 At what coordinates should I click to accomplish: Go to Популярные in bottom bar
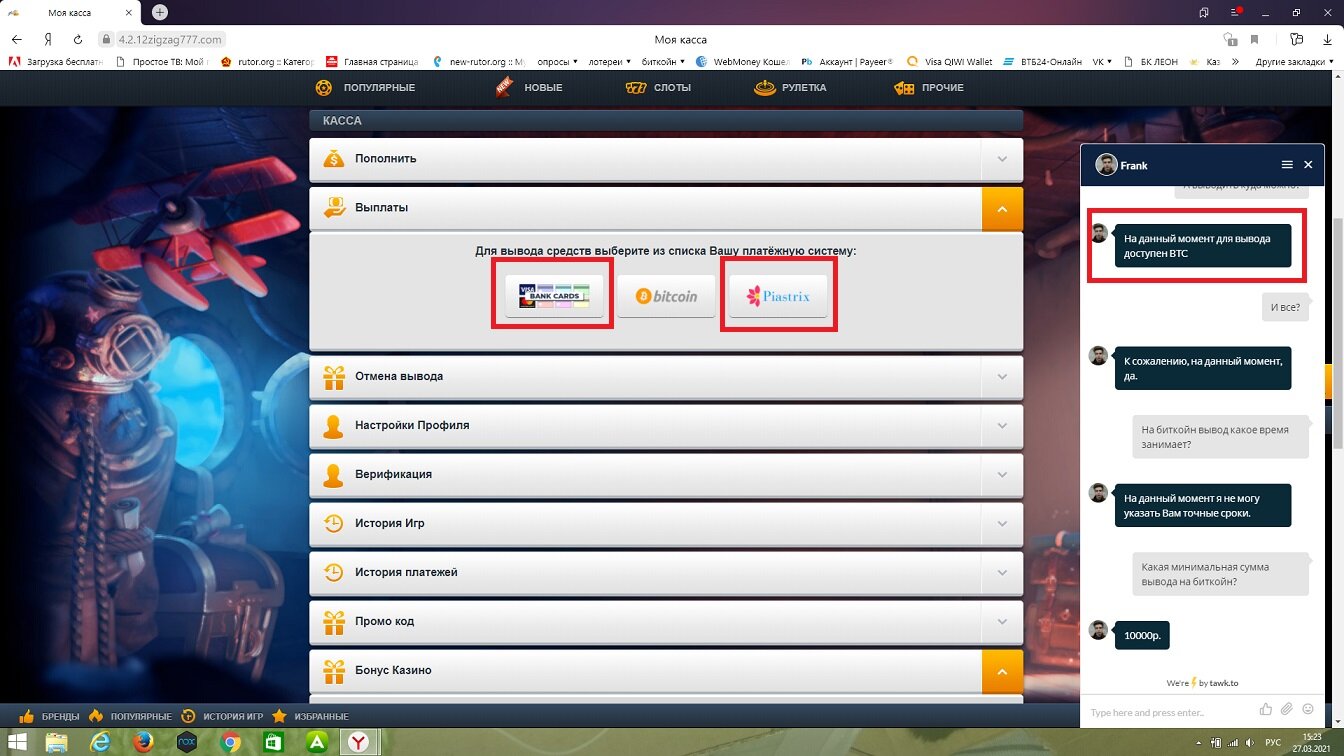pos(130,716)
